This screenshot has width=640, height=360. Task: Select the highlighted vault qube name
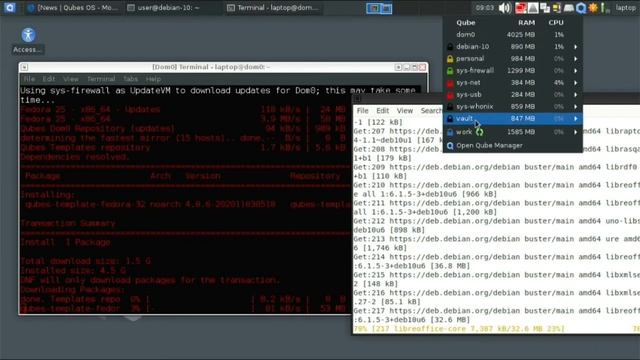coord(464,118)
